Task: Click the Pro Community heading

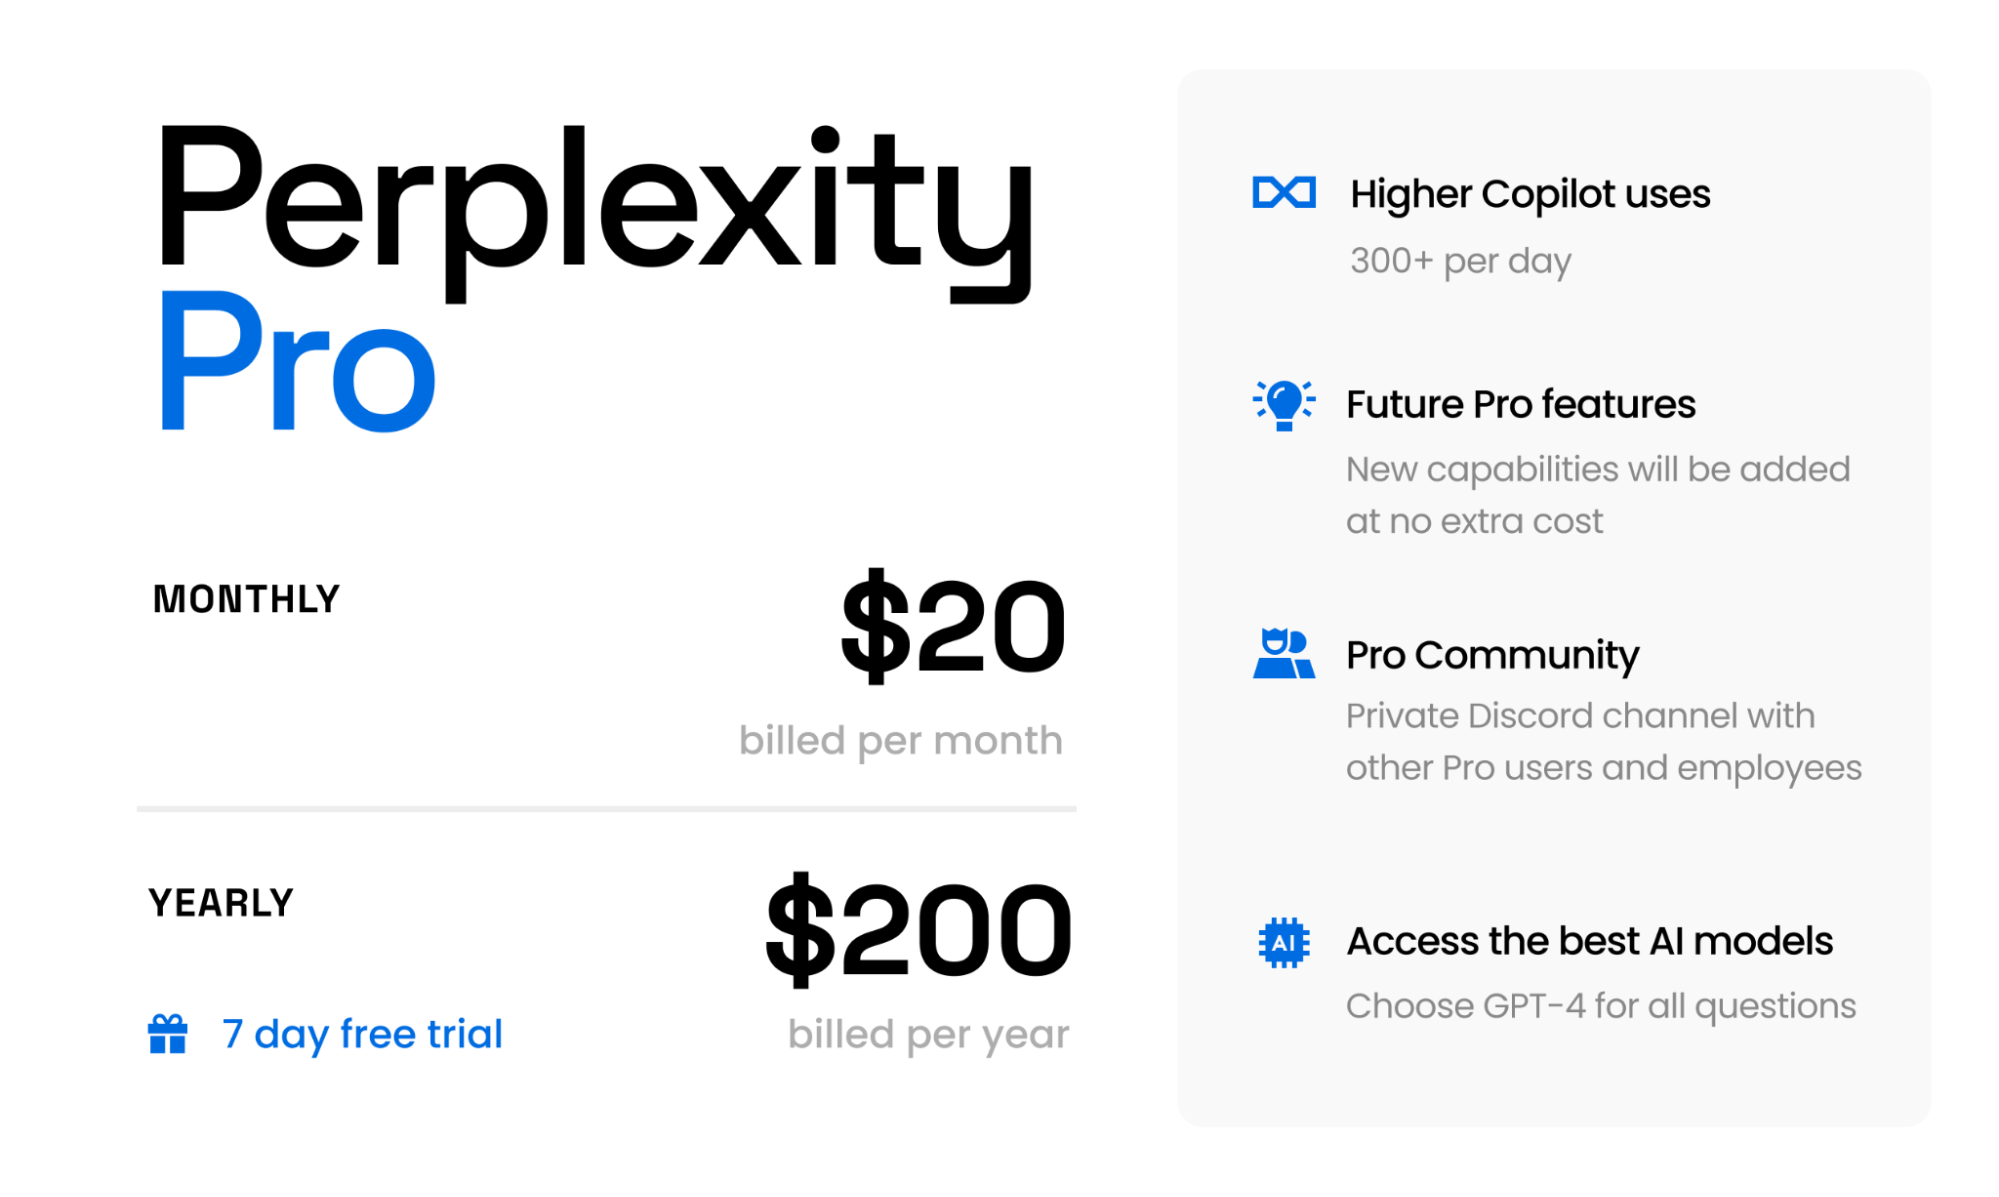Action: (x=1492, y=655)
